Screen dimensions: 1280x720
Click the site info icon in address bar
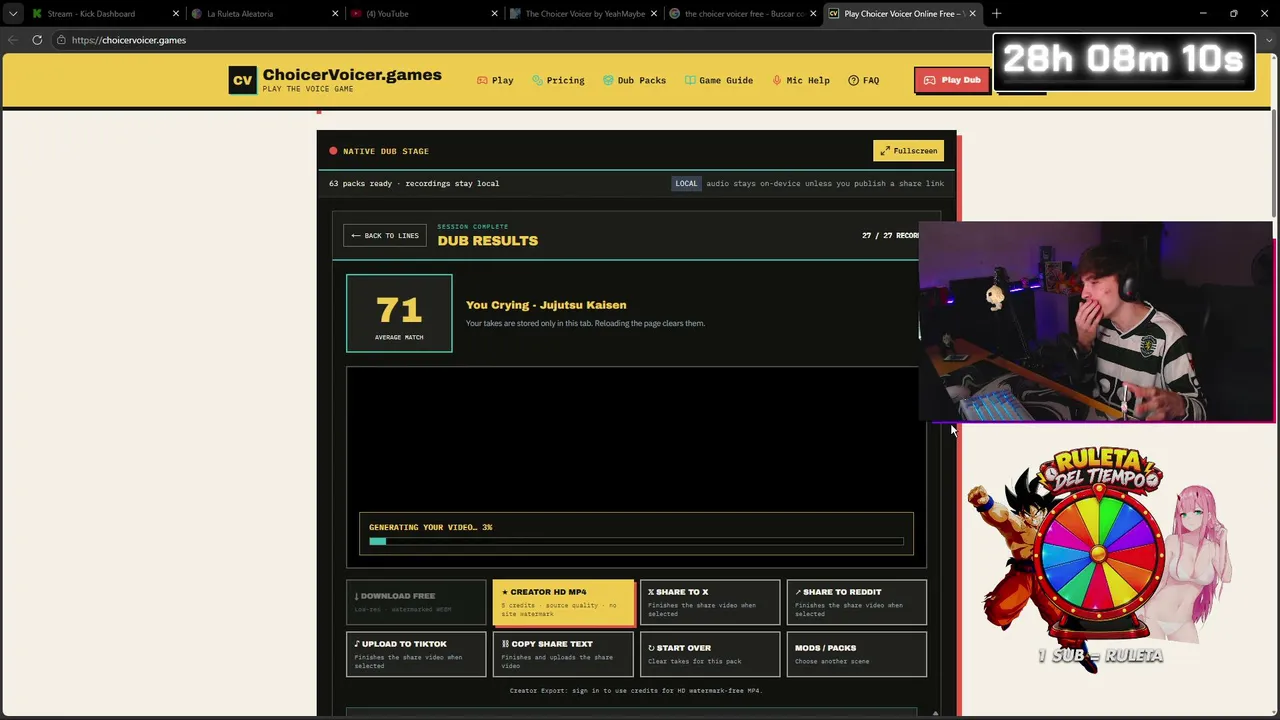point(61,40)
